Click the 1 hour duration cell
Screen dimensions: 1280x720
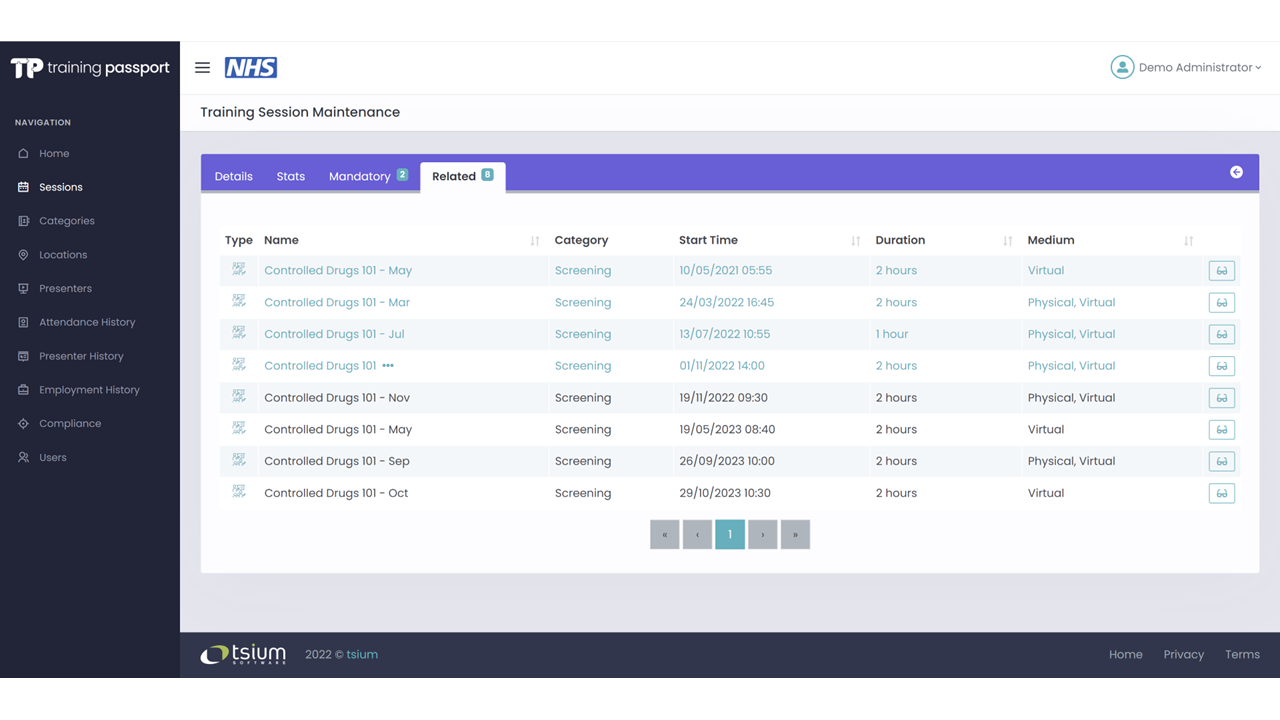tap(892, 334)
